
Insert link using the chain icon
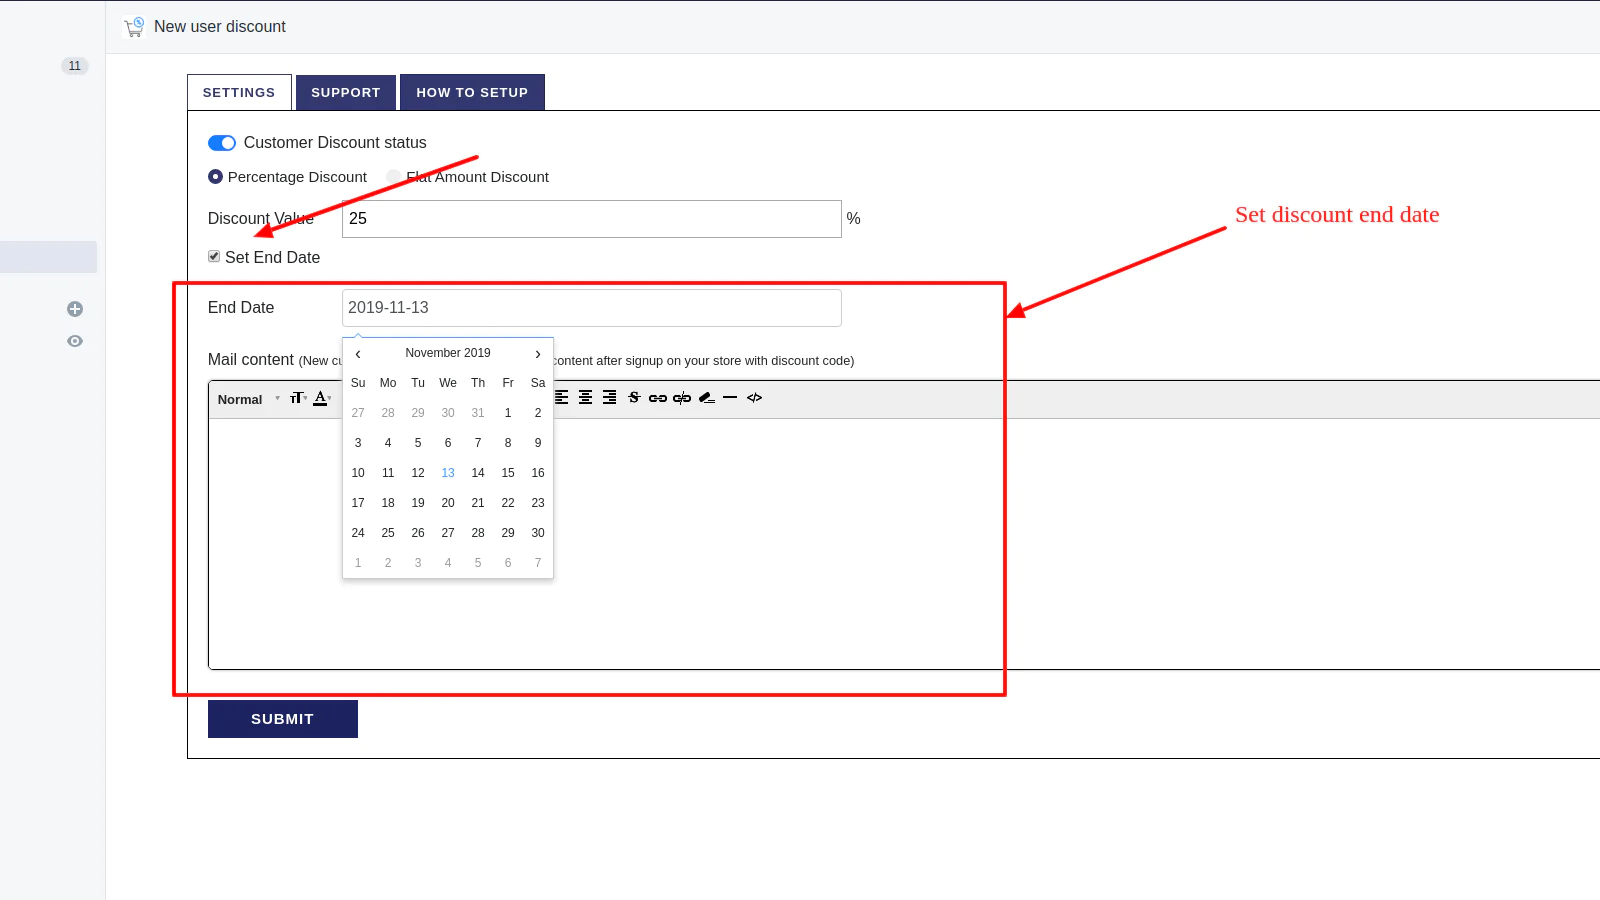(658, 398)
